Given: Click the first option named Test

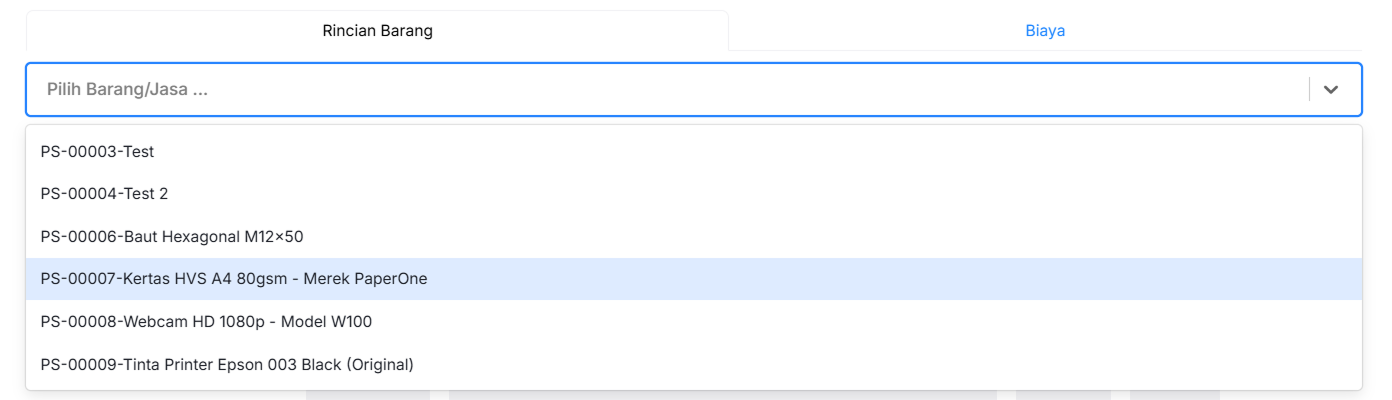Looking at the screenshot, I should point(97,152).
